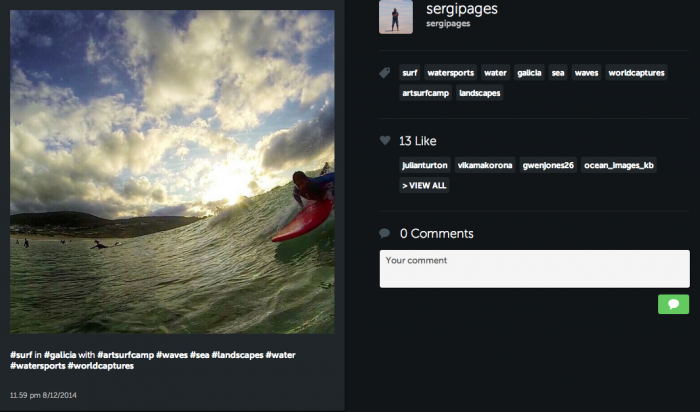Click the green comment submit button
This screenshot has height=412, width=700.
point(673,304)
